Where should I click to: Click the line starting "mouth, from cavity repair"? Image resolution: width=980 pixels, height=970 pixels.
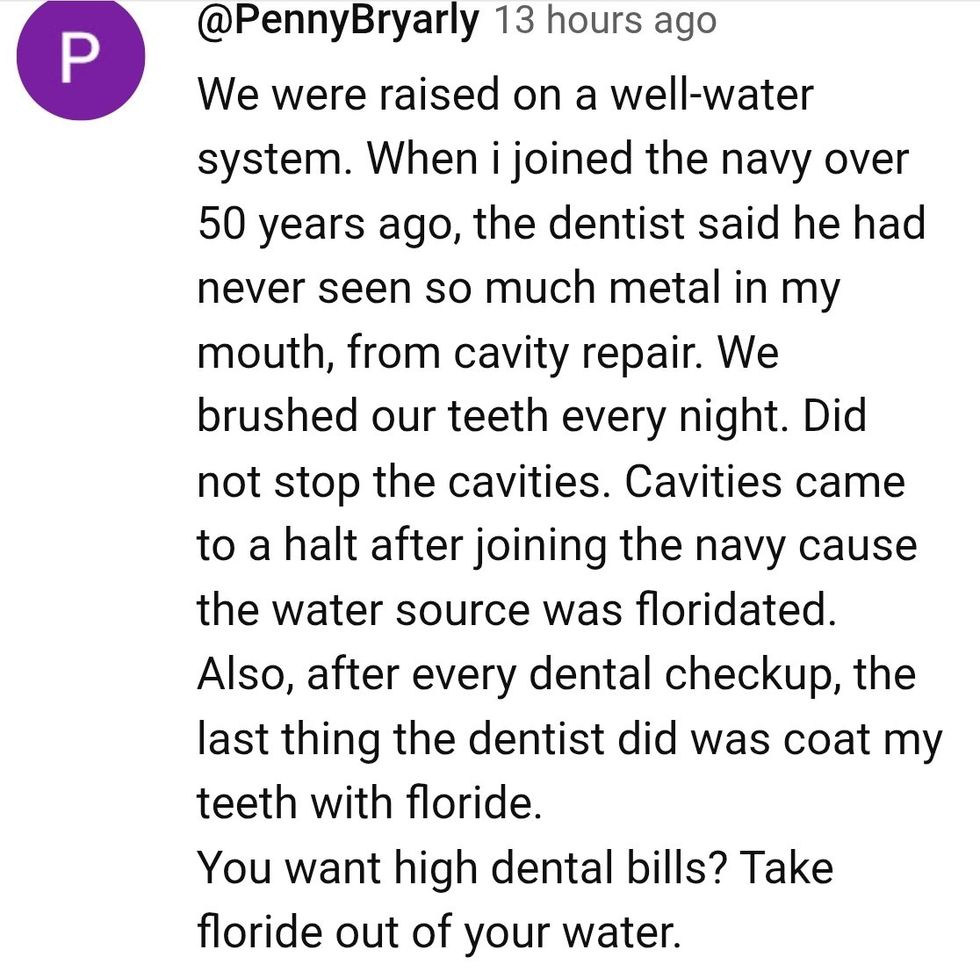[487, 355]
